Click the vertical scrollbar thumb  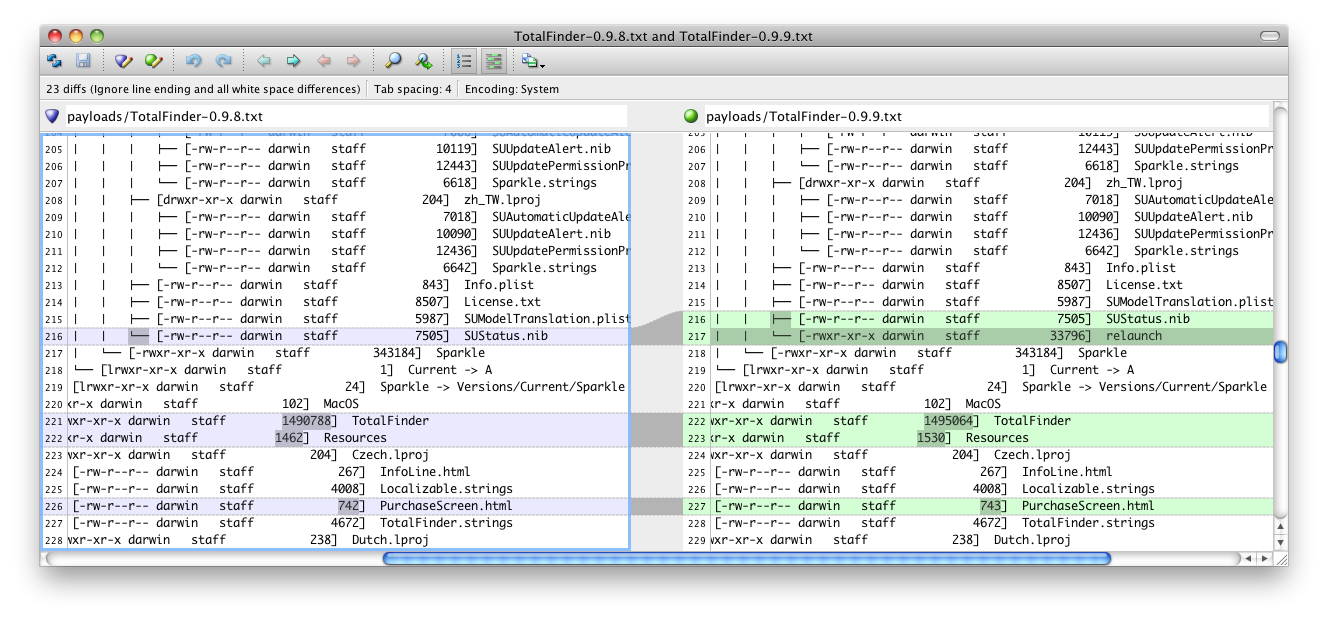pos(1281,351)
